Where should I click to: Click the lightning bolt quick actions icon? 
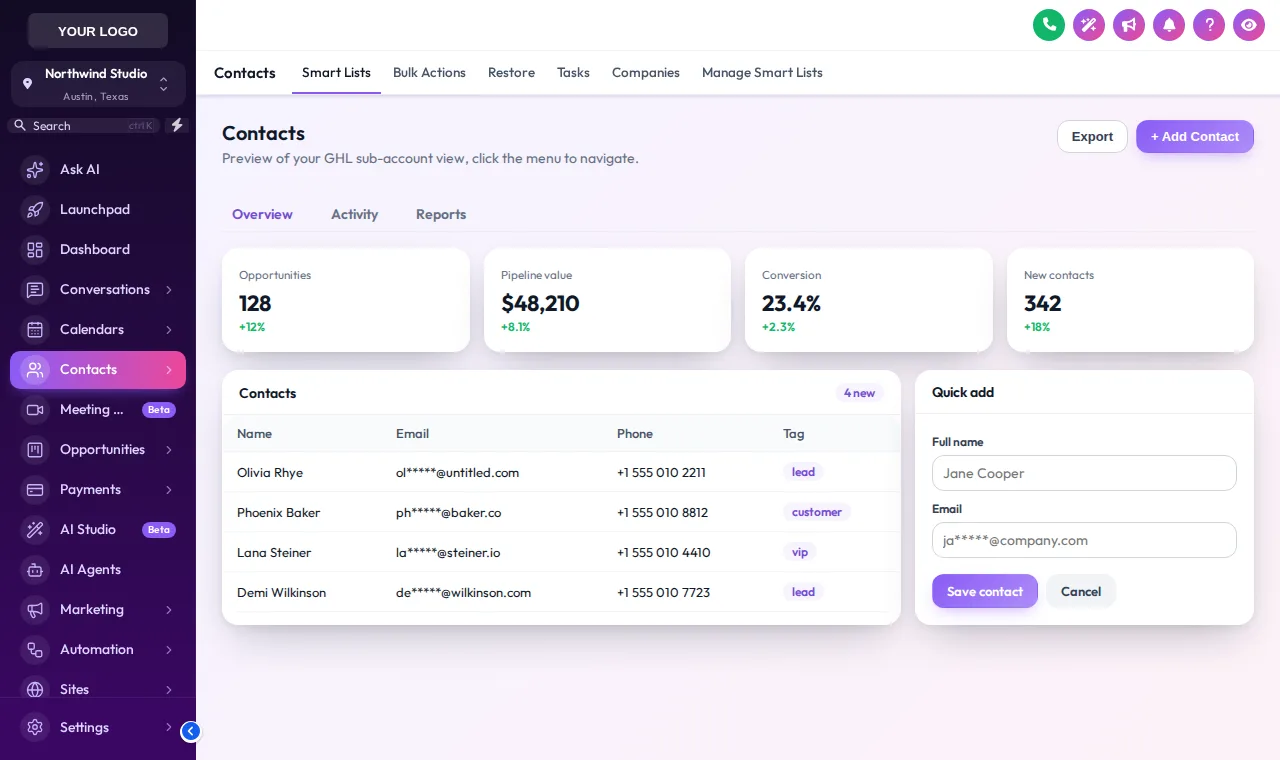click(x=177, y=125)
